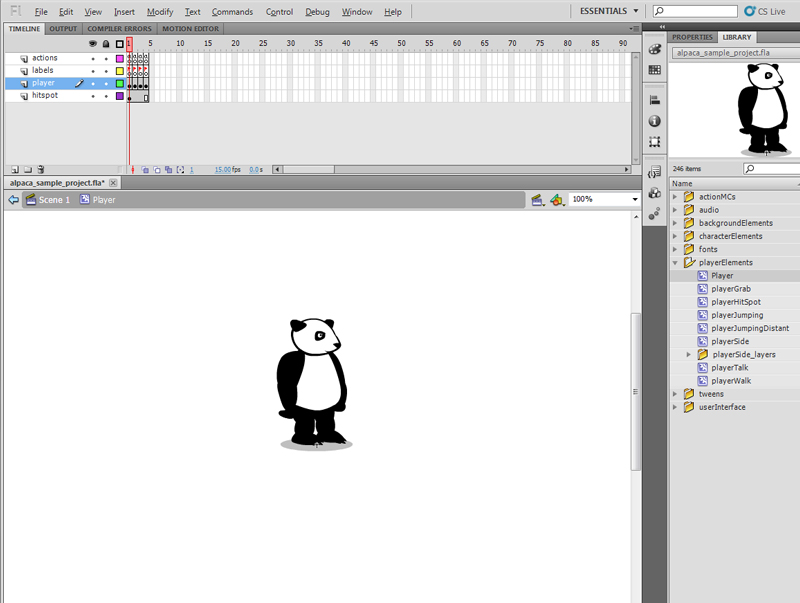Click the Edit Scene clapperboard icon
This screenshot has height=603, width=800.
click(x=537, y=200)
